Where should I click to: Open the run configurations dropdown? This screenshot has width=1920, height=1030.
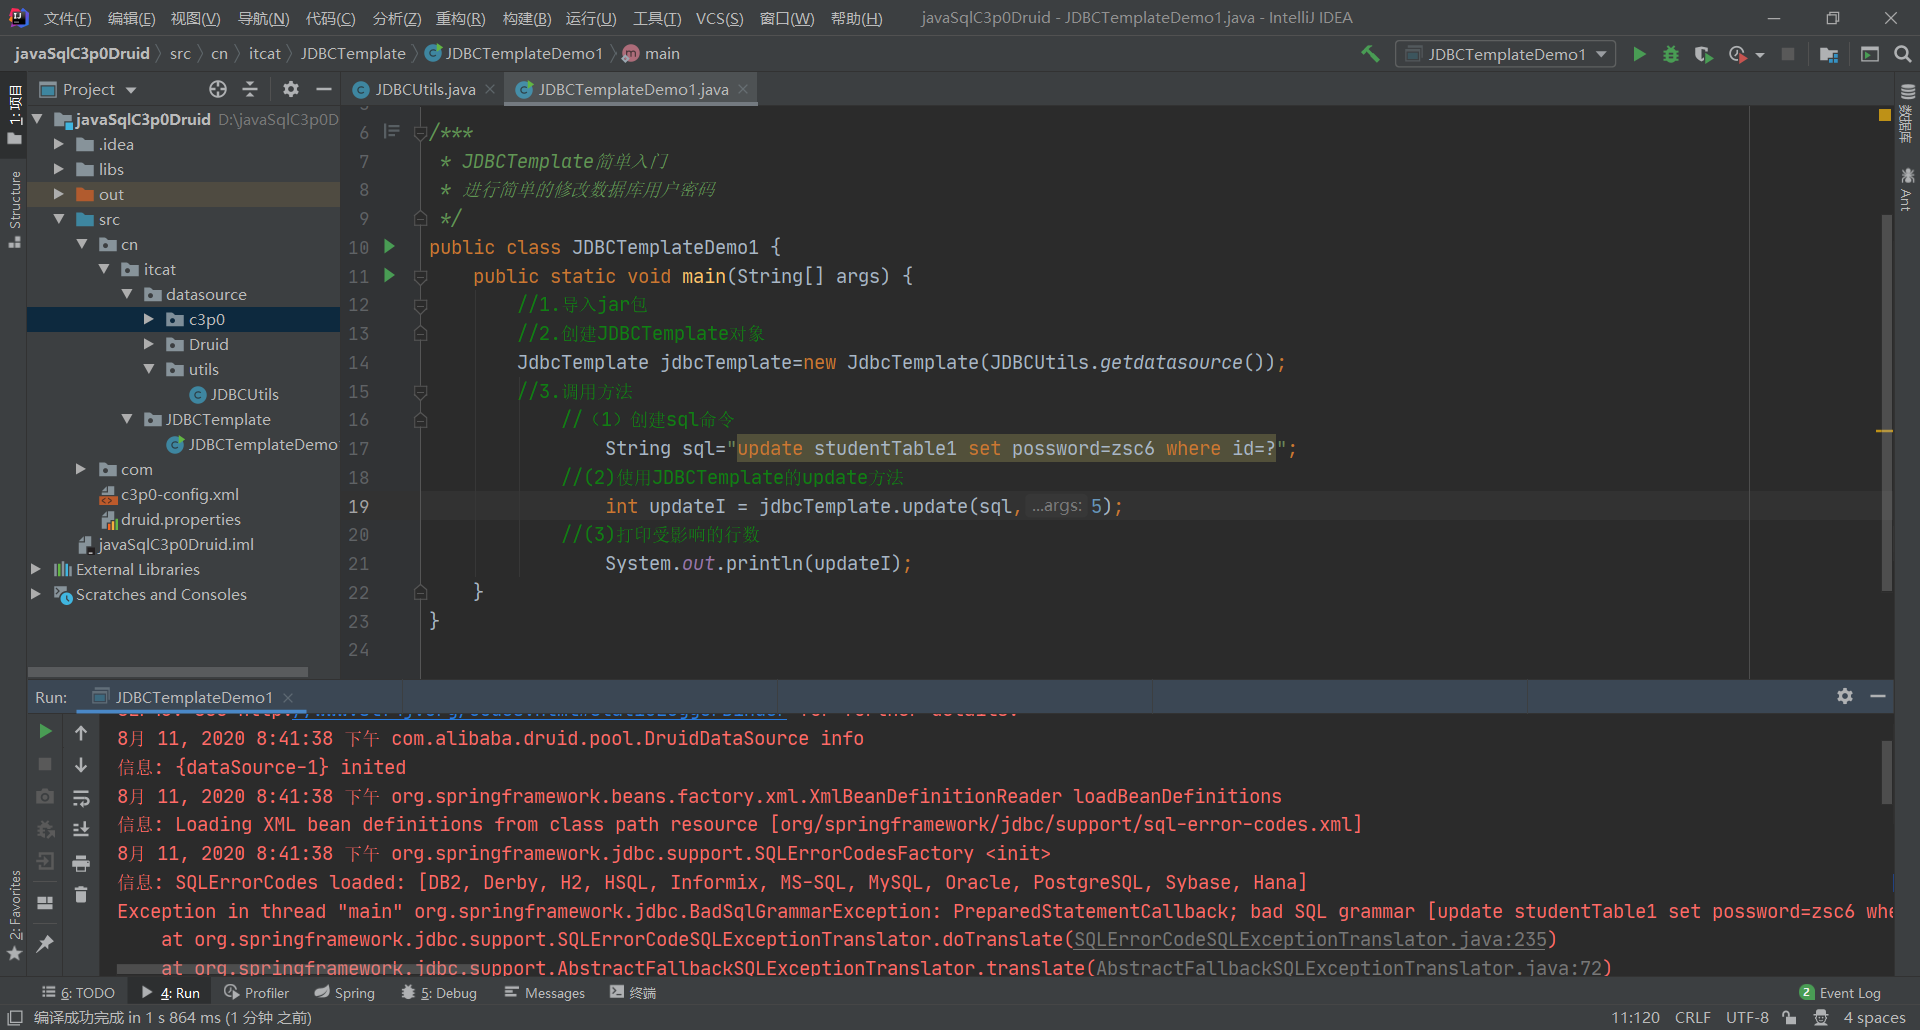pos(1601,54)
